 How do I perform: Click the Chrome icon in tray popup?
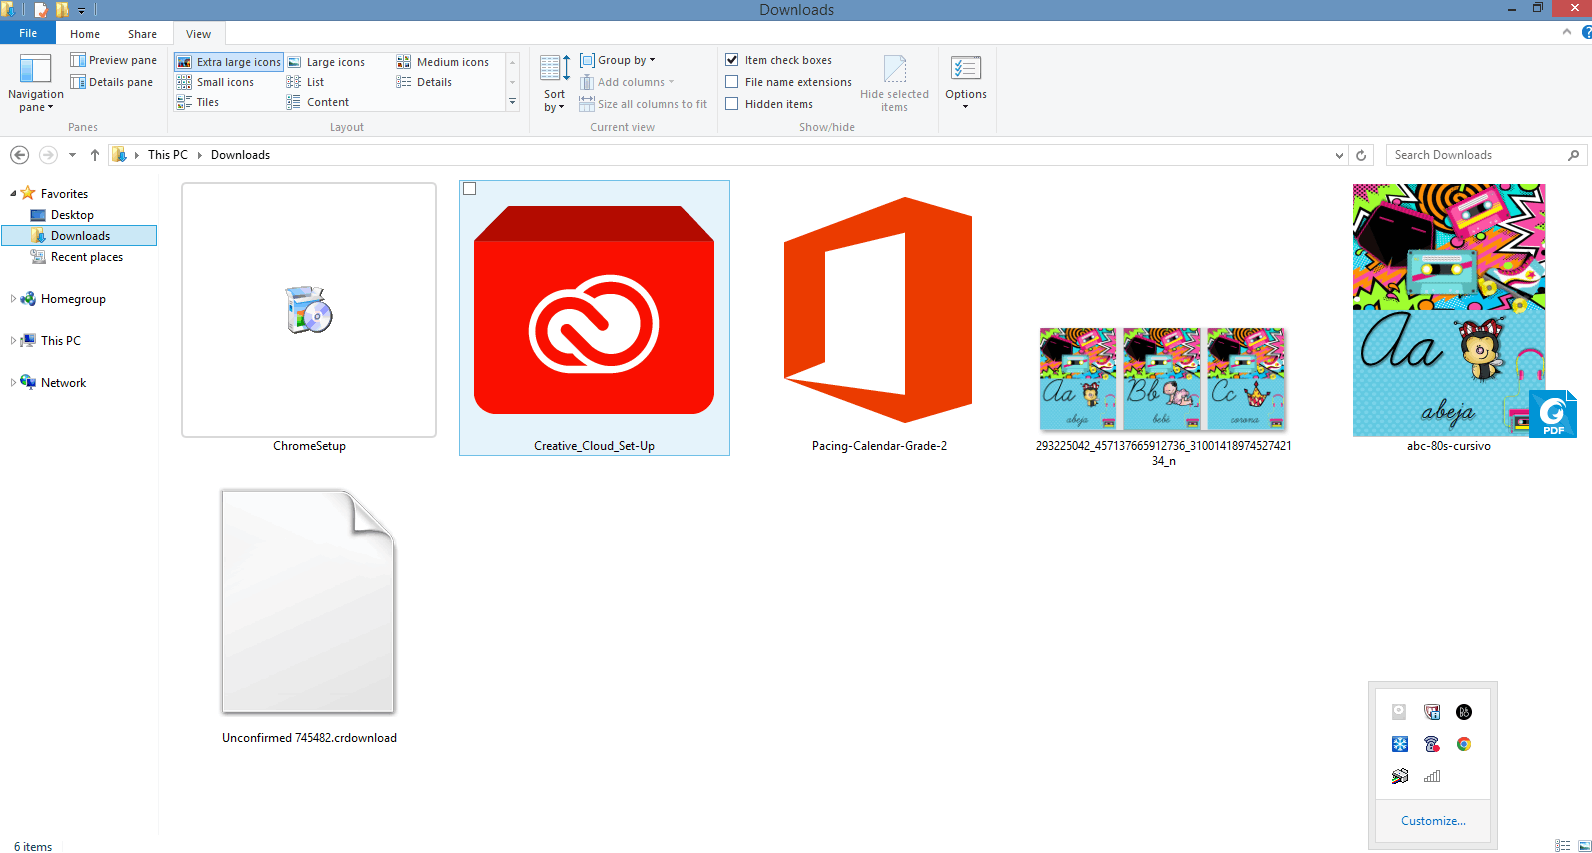[1464, 744]
